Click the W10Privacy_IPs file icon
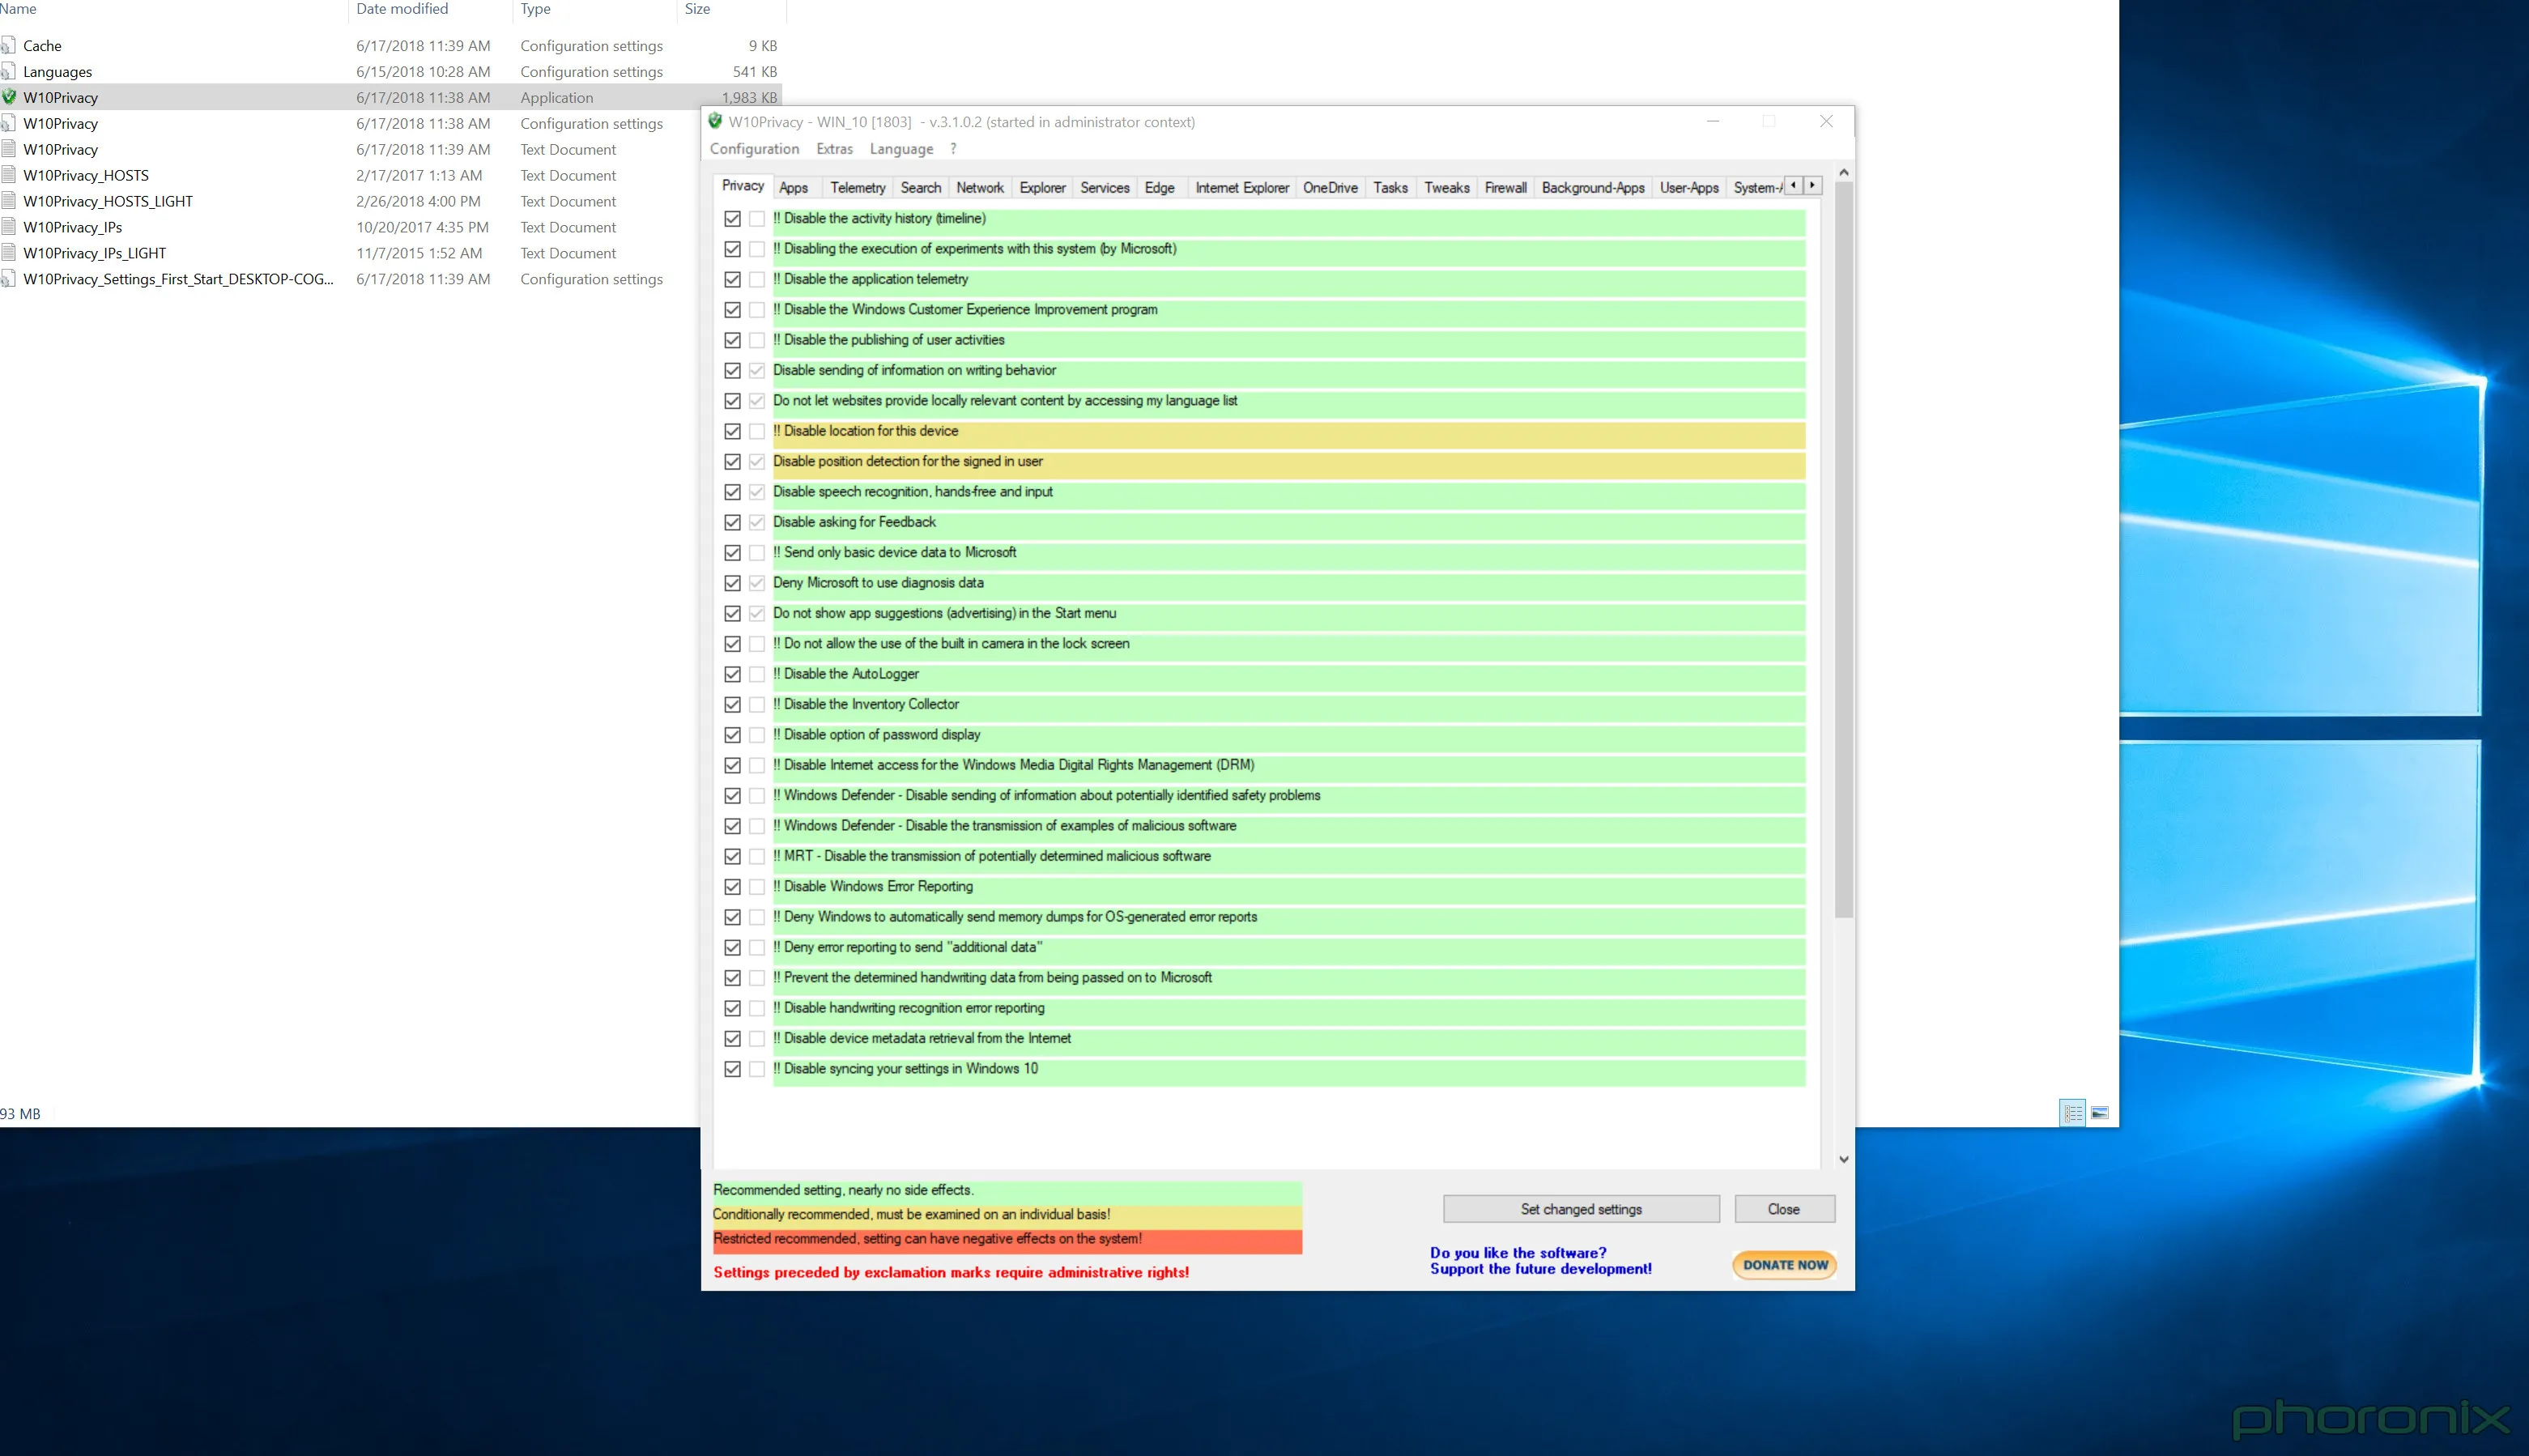This screenshot has height=1456, width=2529. 8,227
